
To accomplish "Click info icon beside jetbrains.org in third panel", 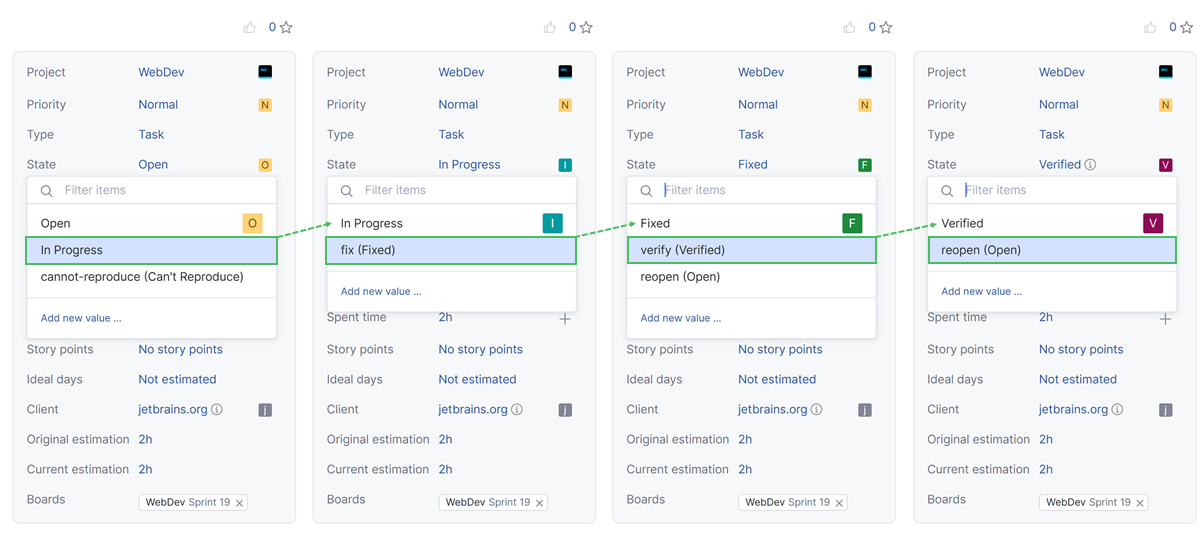I will click(x=816, y=410).
